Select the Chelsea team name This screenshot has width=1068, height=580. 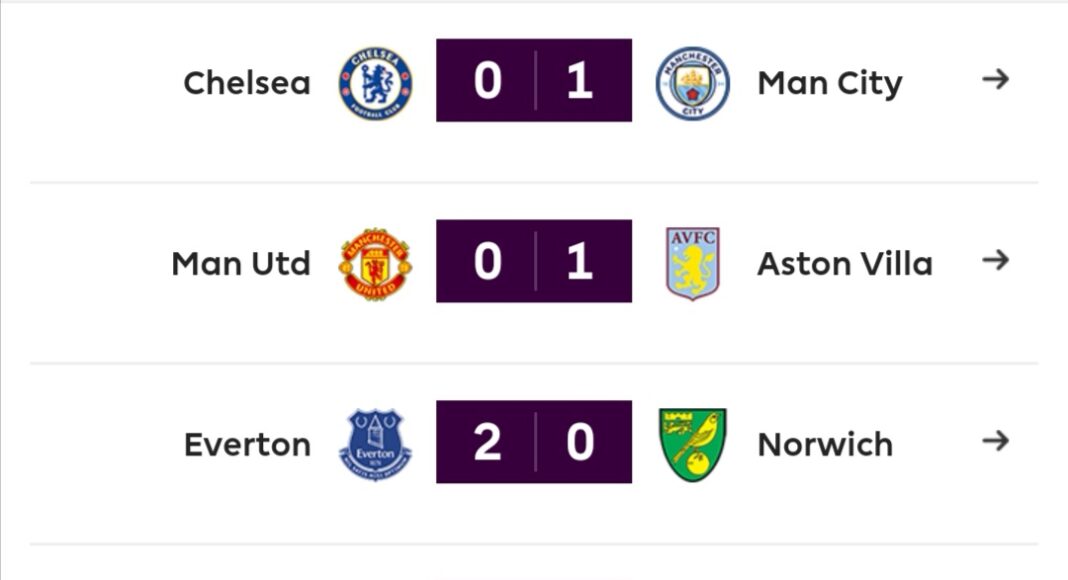pyautogui.click(x=247, y=83)
